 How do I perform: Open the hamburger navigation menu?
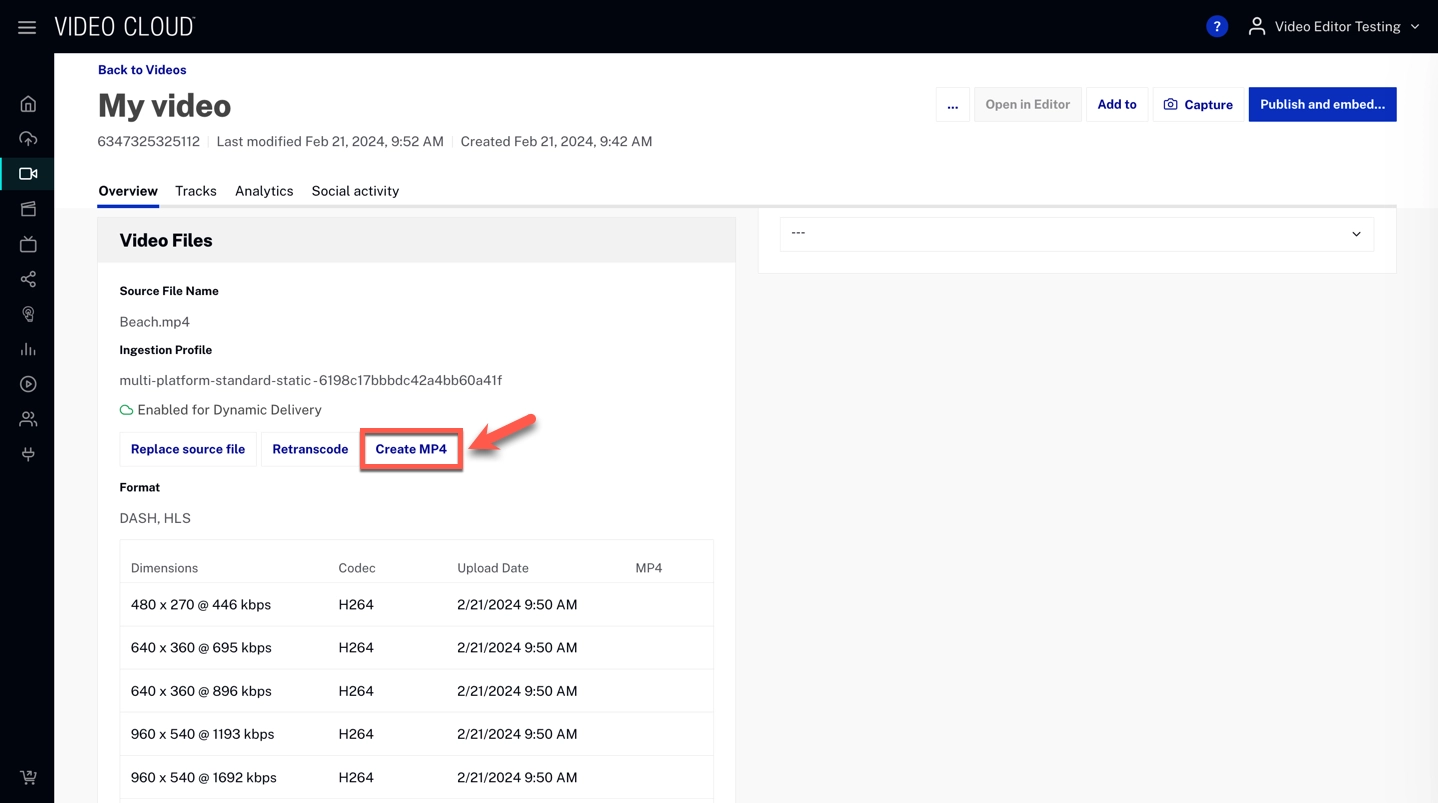pos(27,27)
